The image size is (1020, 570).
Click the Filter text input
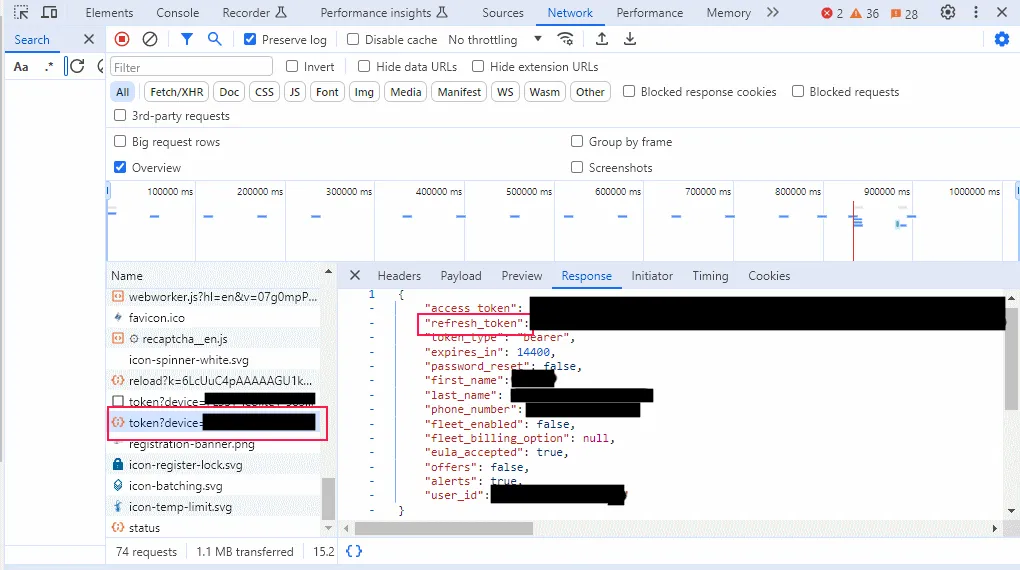pyautogui.click(x=191, y=66)
